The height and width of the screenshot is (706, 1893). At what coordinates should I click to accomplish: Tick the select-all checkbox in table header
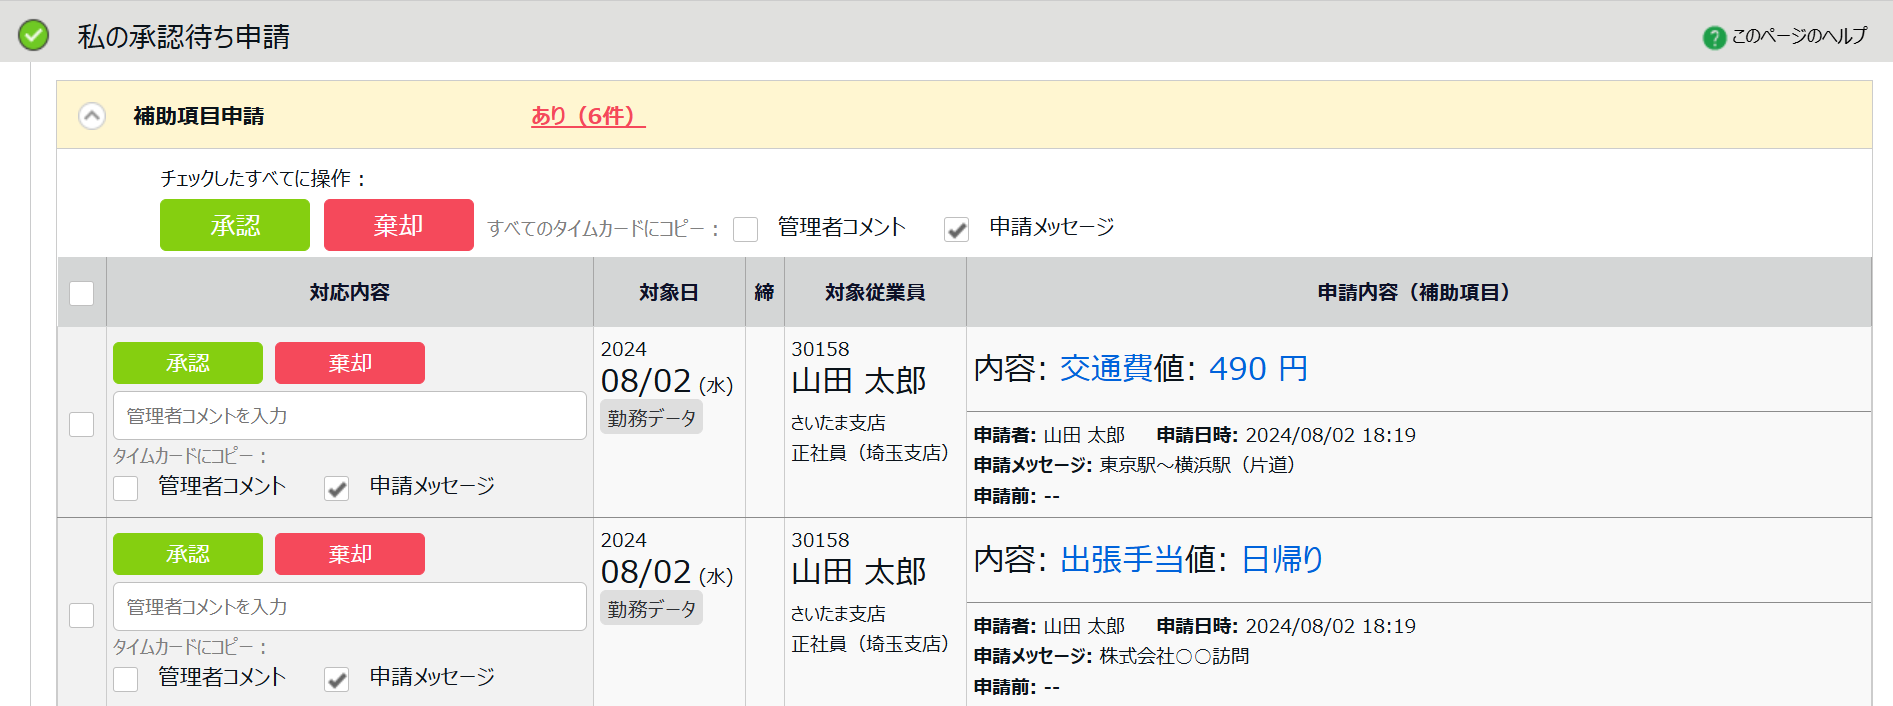coord(82,293)
